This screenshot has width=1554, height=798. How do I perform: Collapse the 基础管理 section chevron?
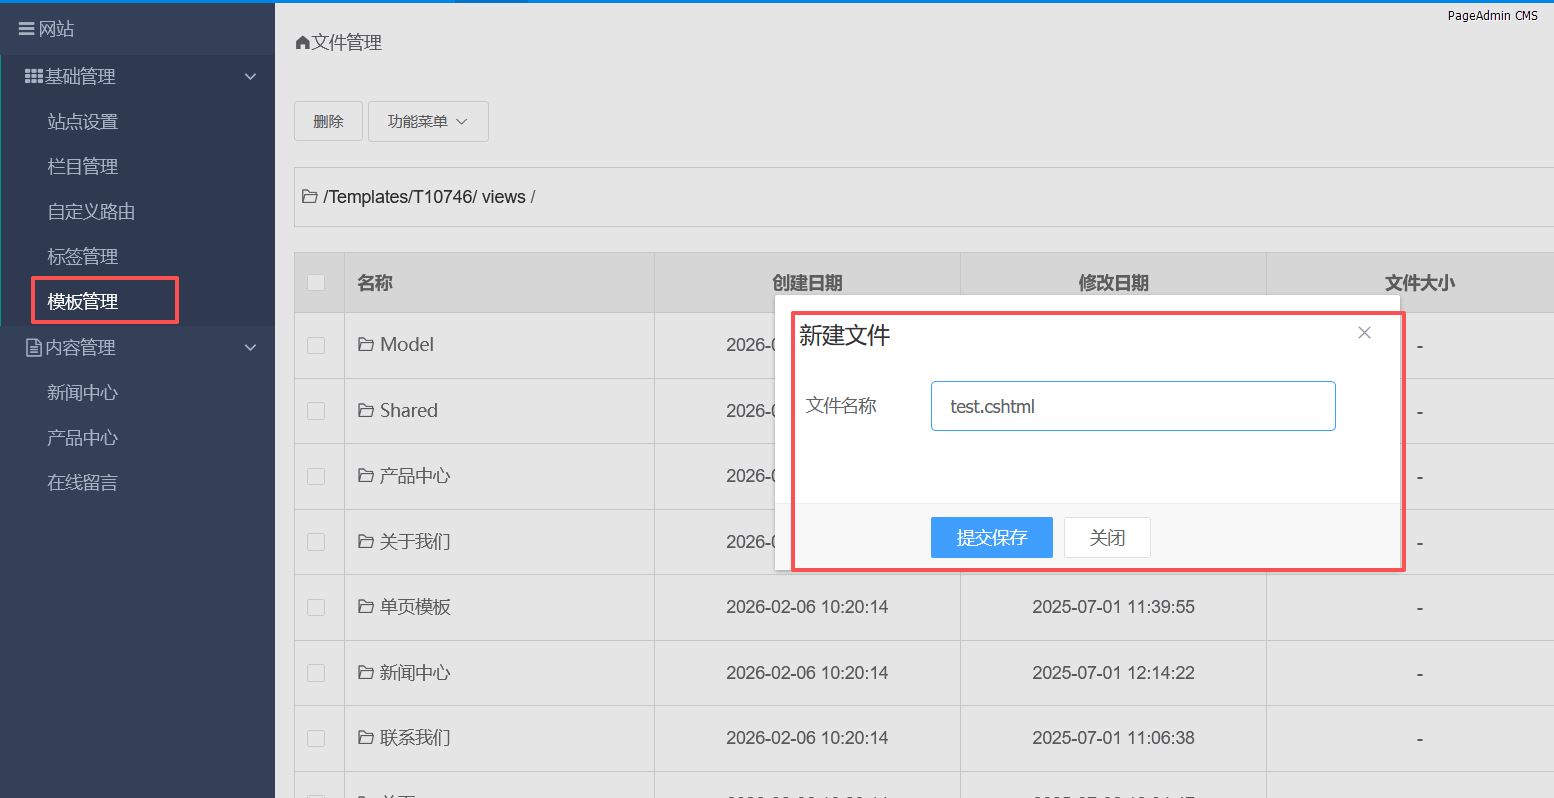251,76
